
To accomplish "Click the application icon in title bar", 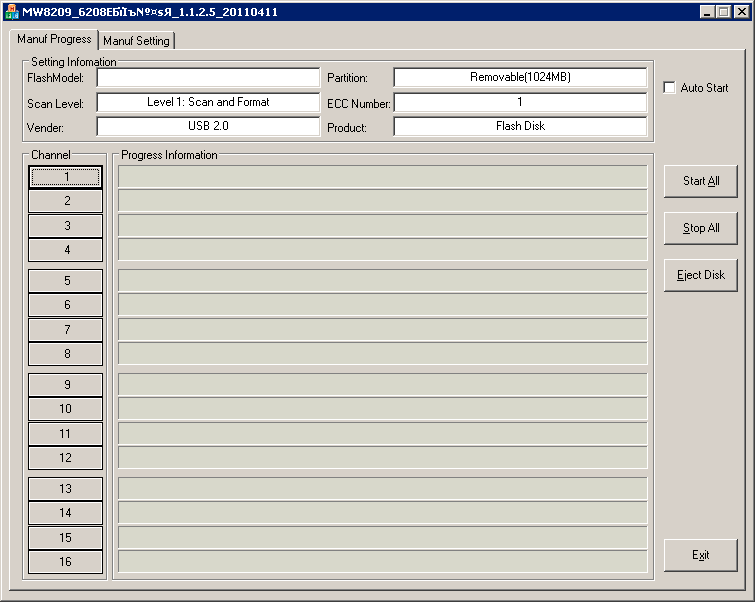I will (x=11, y=12).
